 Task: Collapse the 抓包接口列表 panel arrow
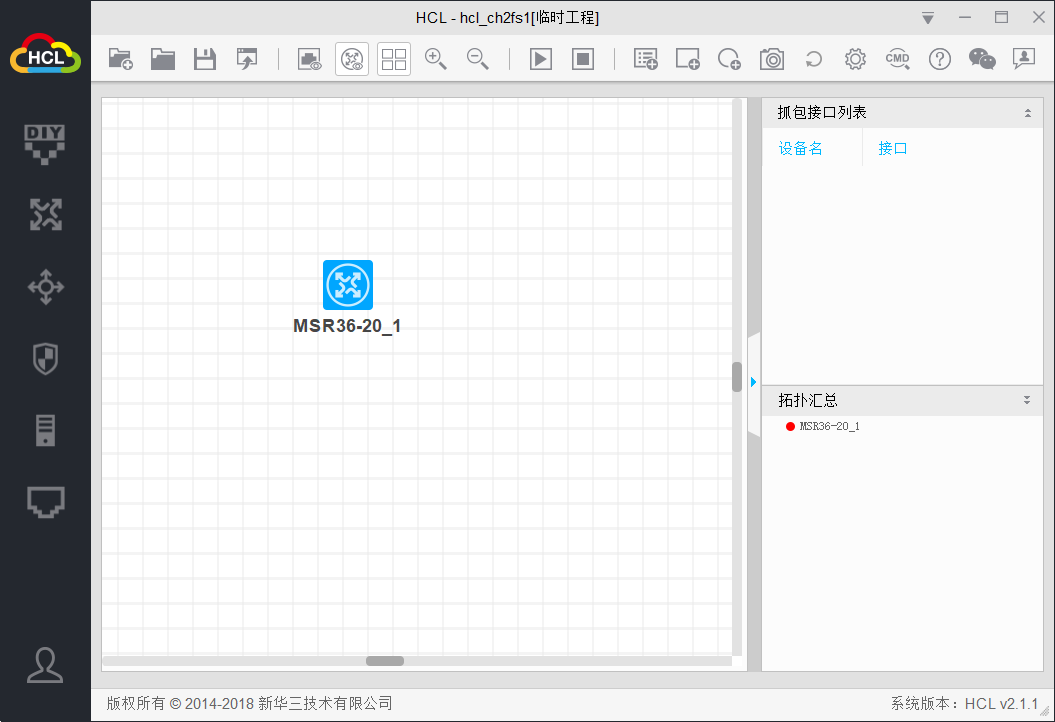tap(1027, 113)
